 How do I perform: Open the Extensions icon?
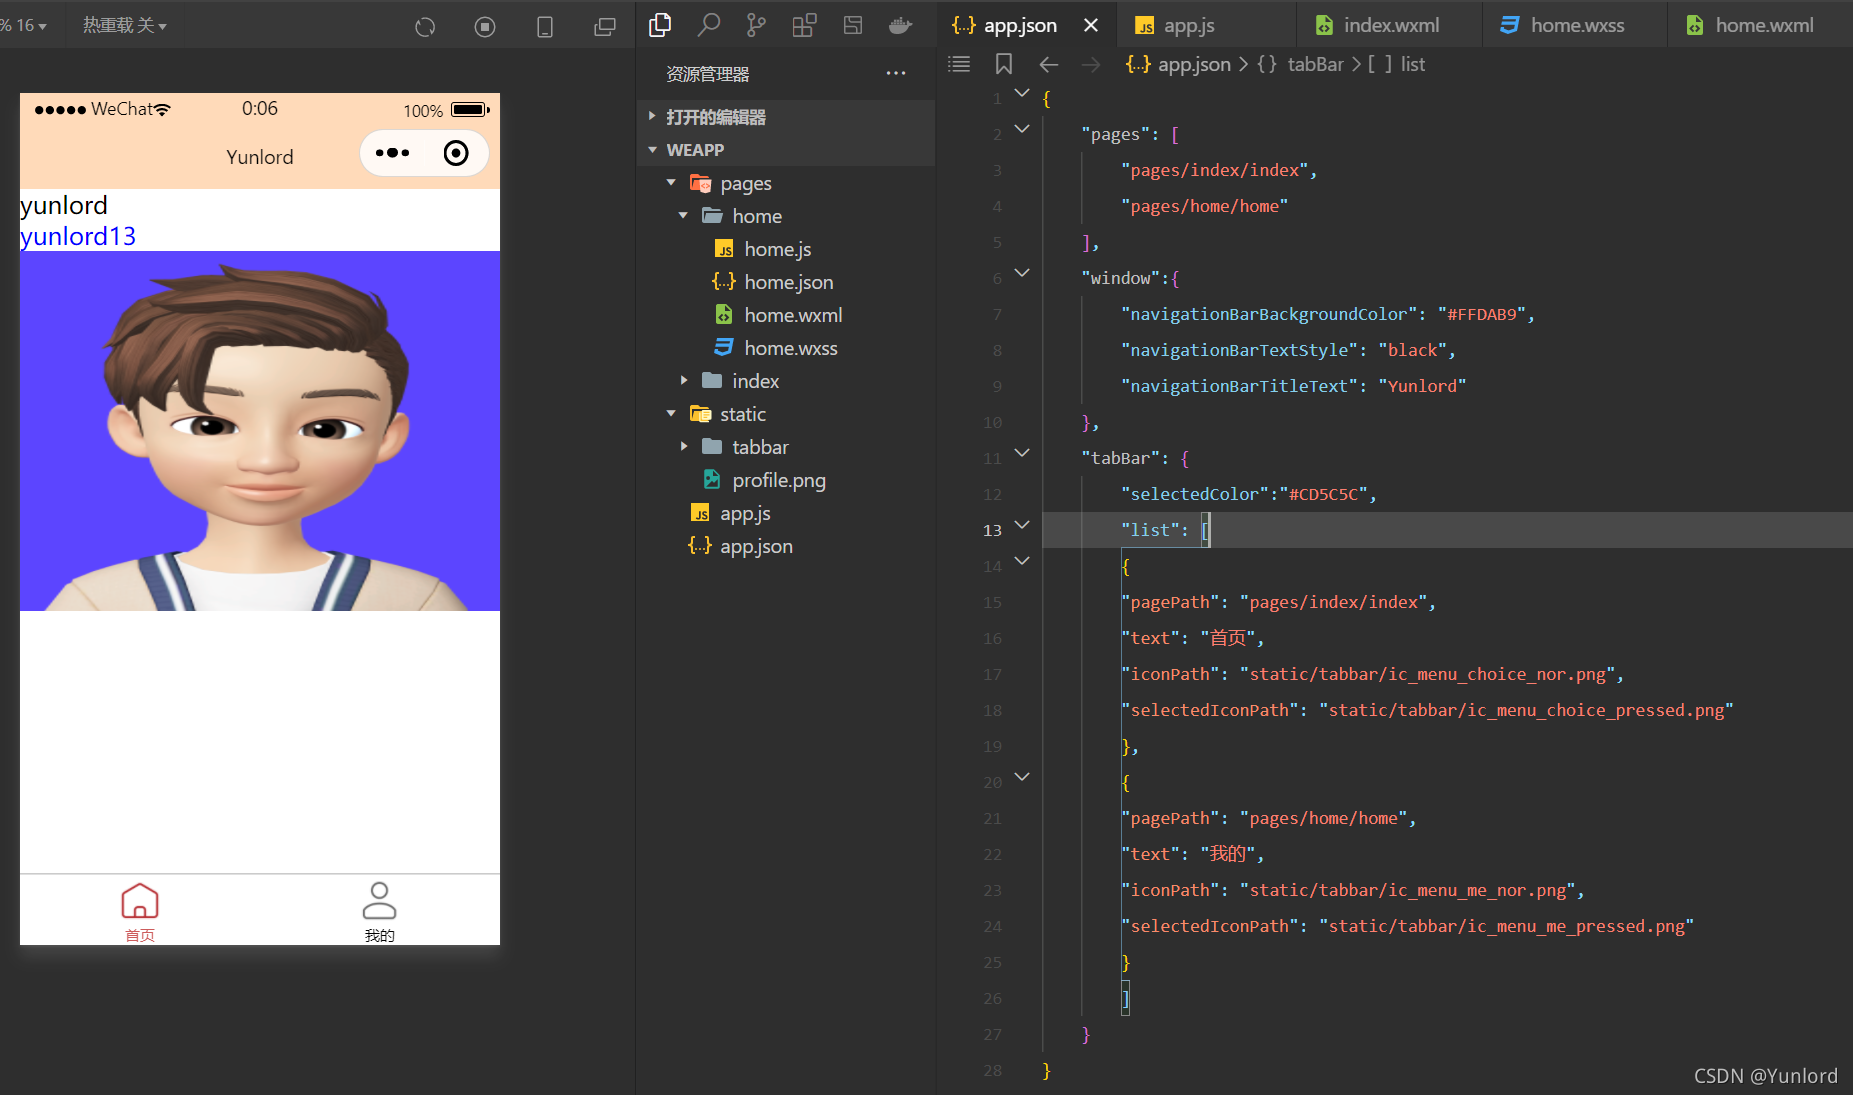[x=805, y=25]
